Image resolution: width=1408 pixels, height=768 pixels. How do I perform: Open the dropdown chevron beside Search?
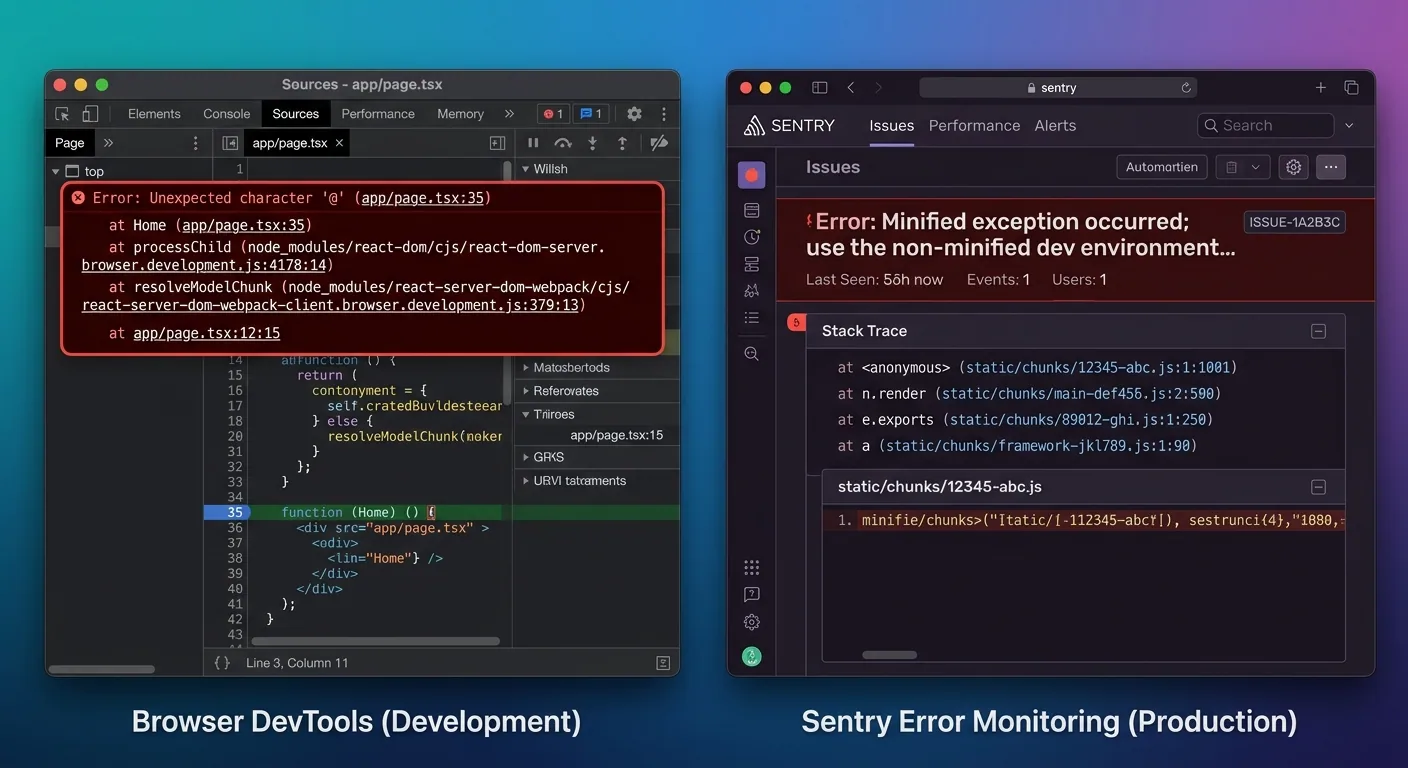click(x=1349, y=125)
